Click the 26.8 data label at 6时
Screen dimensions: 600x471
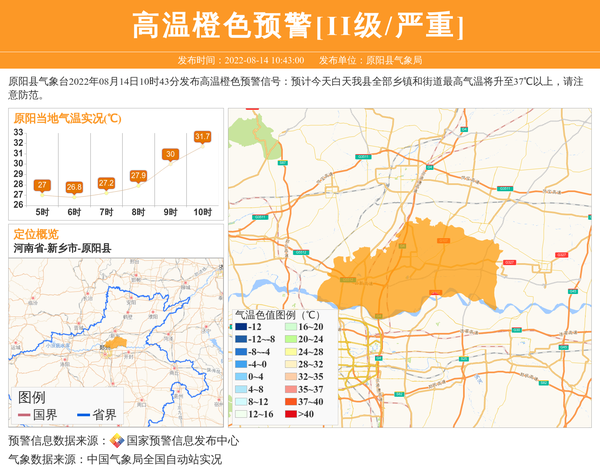tap(74, 187)
